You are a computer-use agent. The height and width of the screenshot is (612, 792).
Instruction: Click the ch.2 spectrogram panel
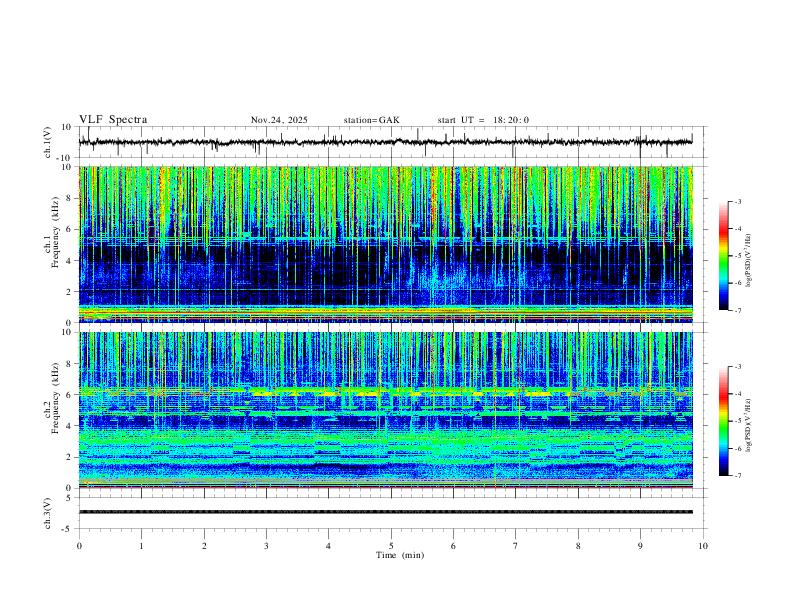click(x=386, y=410)
